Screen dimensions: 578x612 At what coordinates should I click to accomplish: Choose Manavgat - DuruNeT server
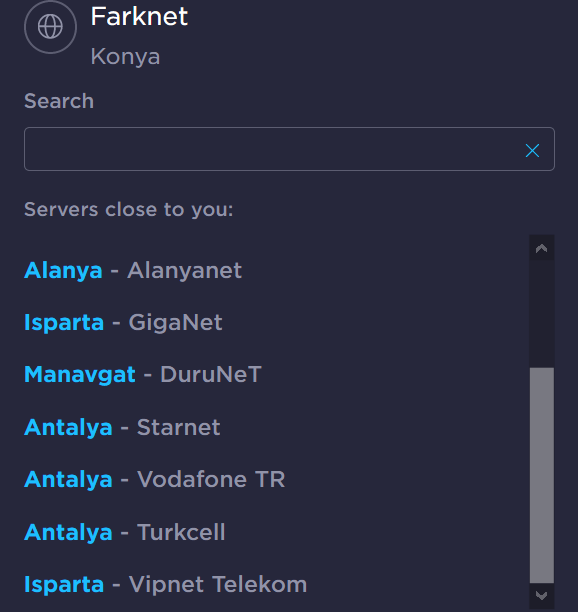[143, 375]
